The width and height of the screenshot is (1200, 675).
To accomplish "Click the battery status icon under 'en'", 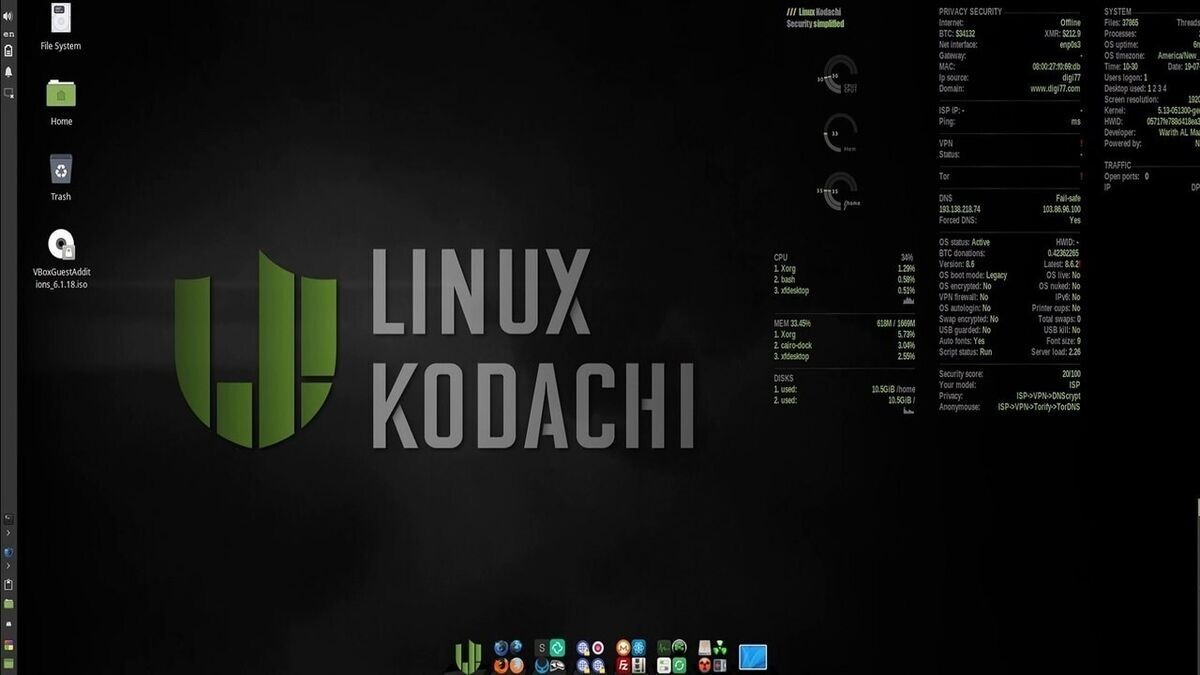I will (8, 50).
